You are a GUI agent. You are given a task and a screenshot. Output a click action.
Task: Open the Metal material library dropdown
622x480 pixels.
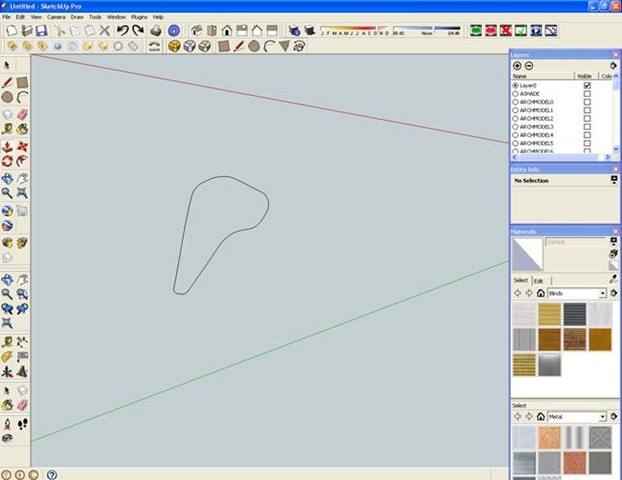[x=577, y=417]
